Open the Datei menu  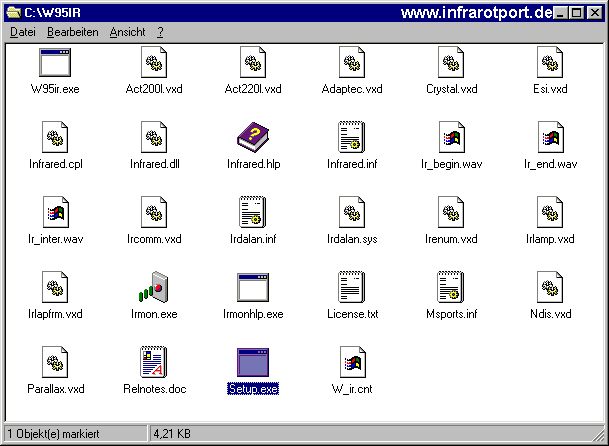coord(22,32)
